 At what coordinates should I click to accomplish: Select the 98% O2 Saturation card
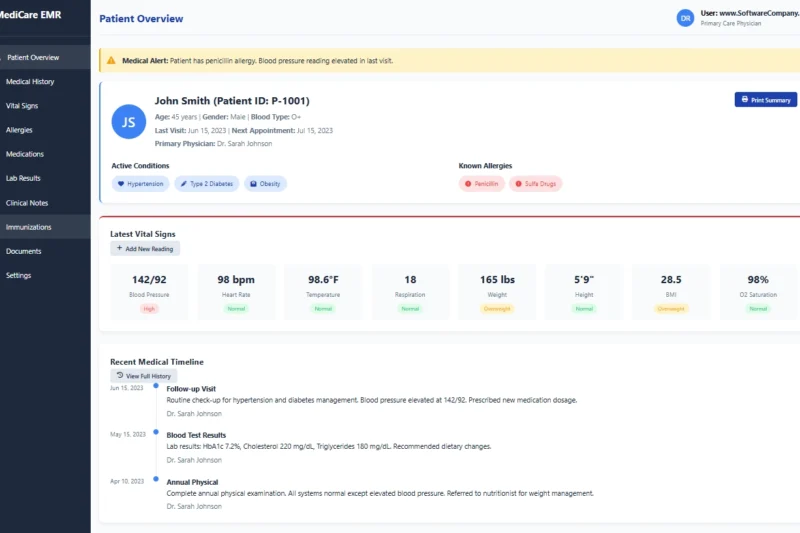click(758, 292)
